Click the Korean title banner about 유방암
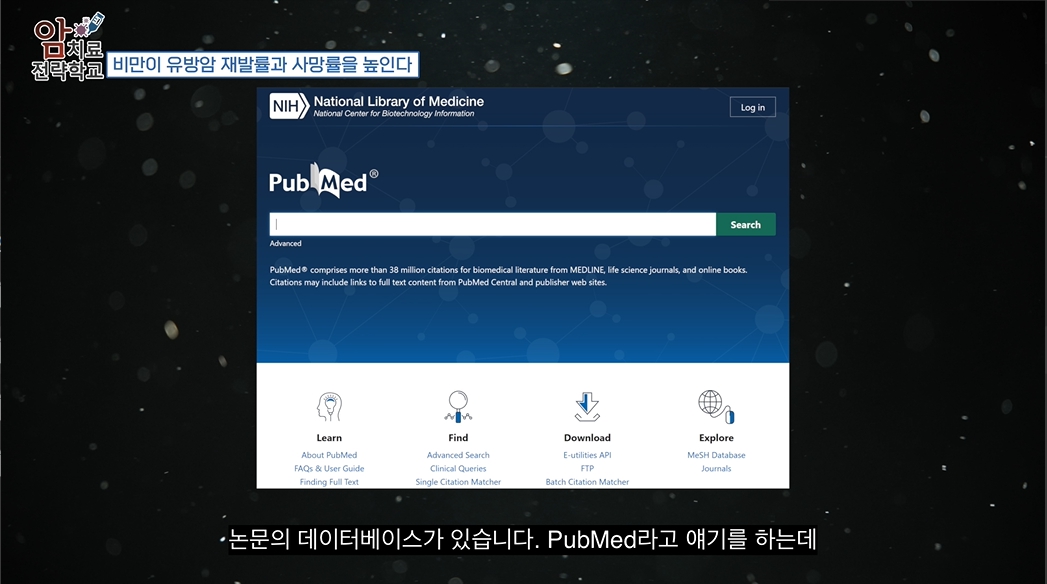This screenshot has width=1047, height=584. point(263,65)
